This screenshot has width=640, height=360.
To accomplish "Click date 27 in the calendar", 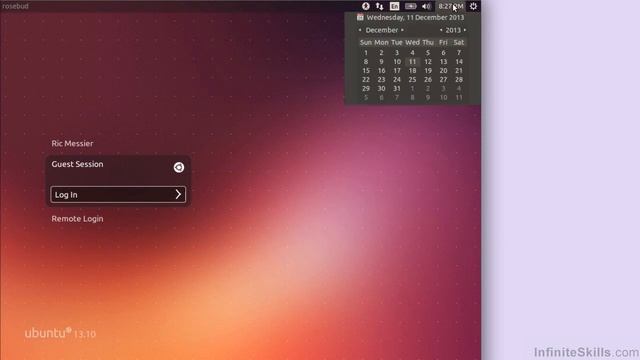I will point(443,80).
